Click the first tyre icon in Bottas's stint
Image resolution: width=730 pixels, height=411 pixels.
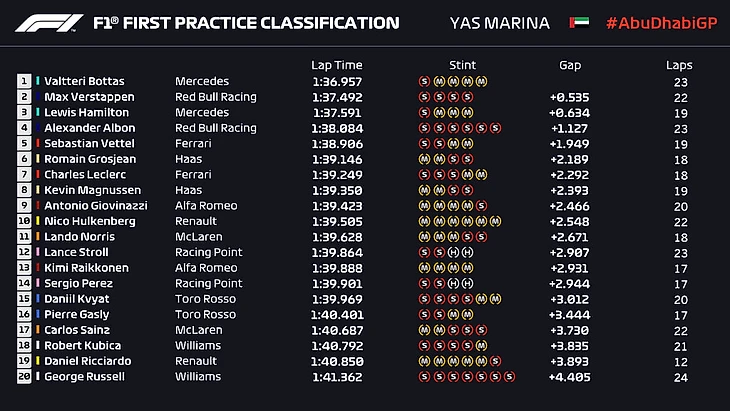tap(424, 81)
